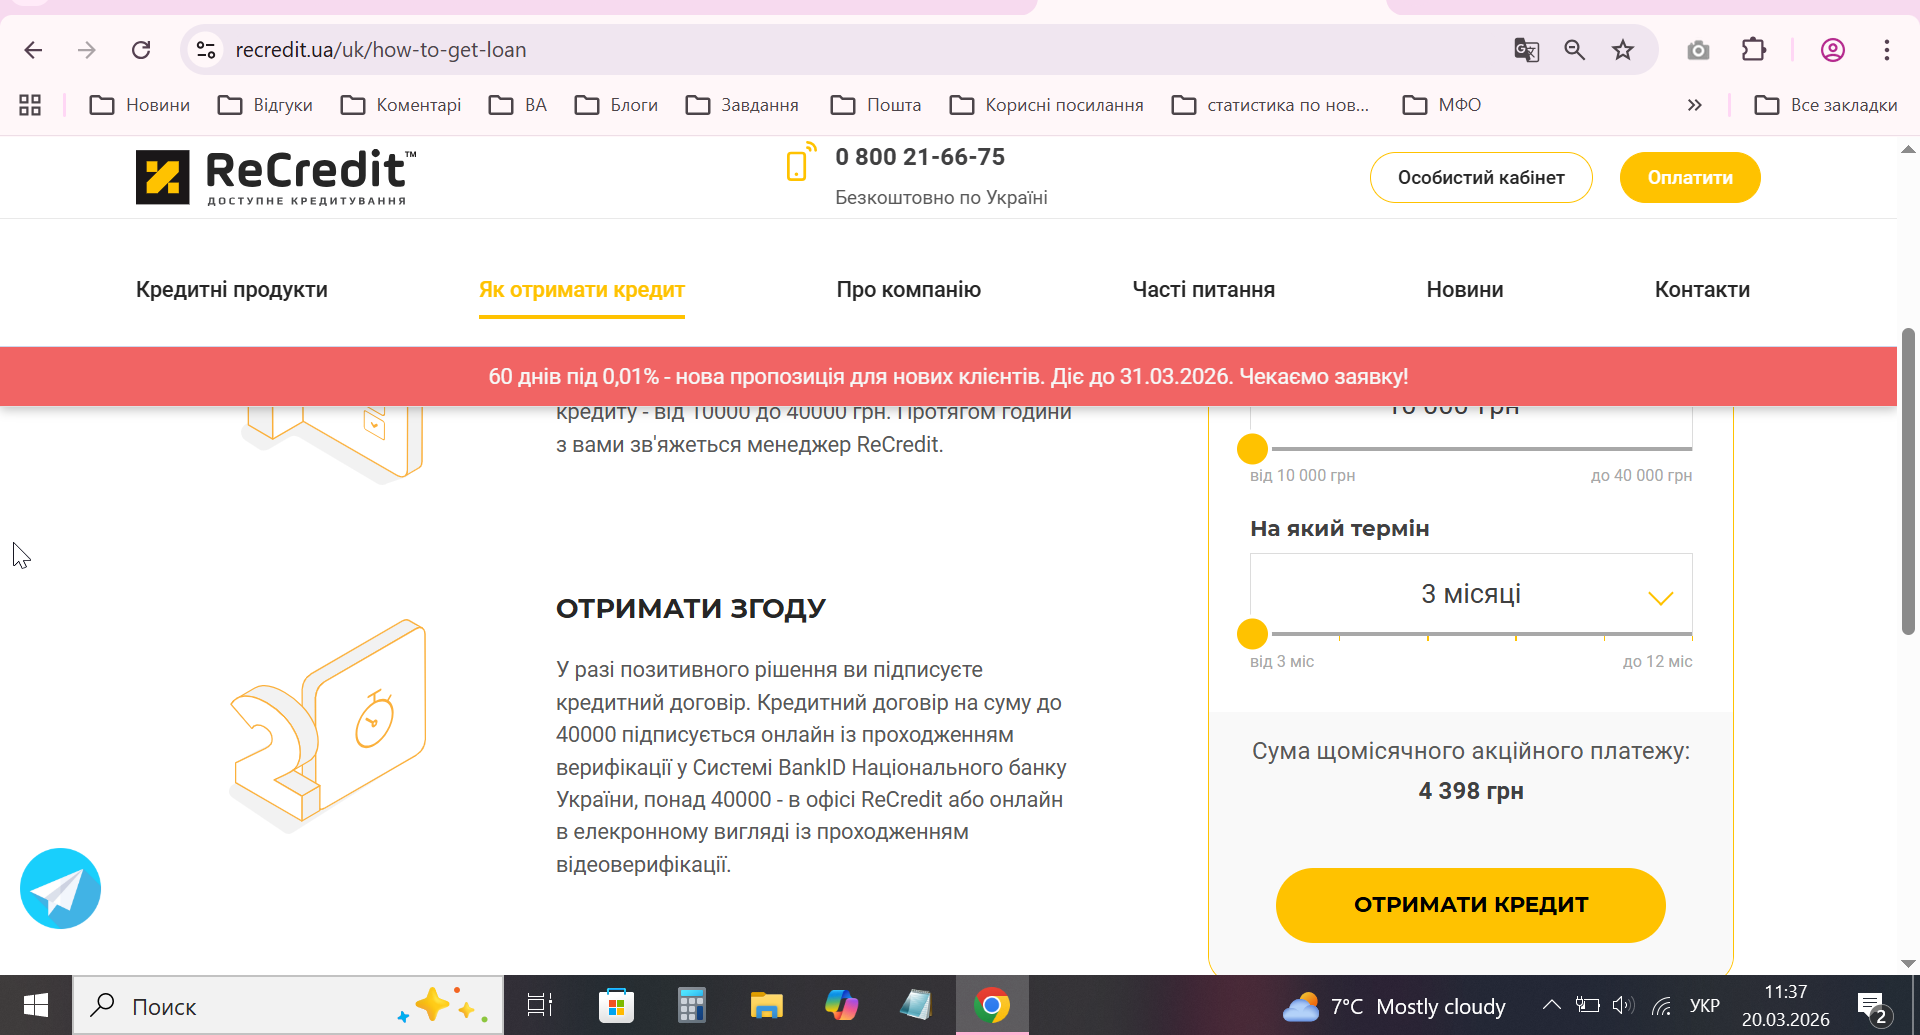Screen dimensions: 1920x1035
Task: Open the zoom magnifier icon in address bar
Action: click(x=1575, y=50)
